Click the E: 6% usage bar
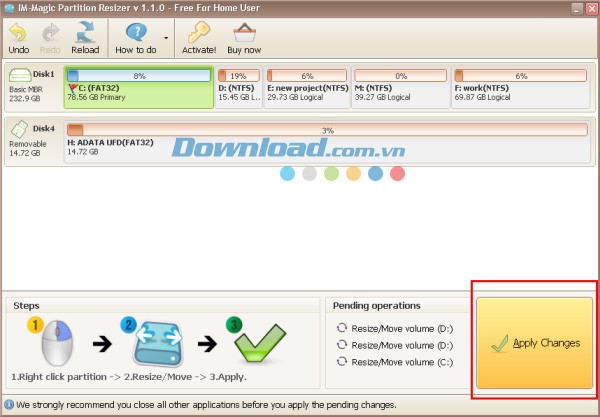The image size is (600, 417). click(x=307, y=76)
